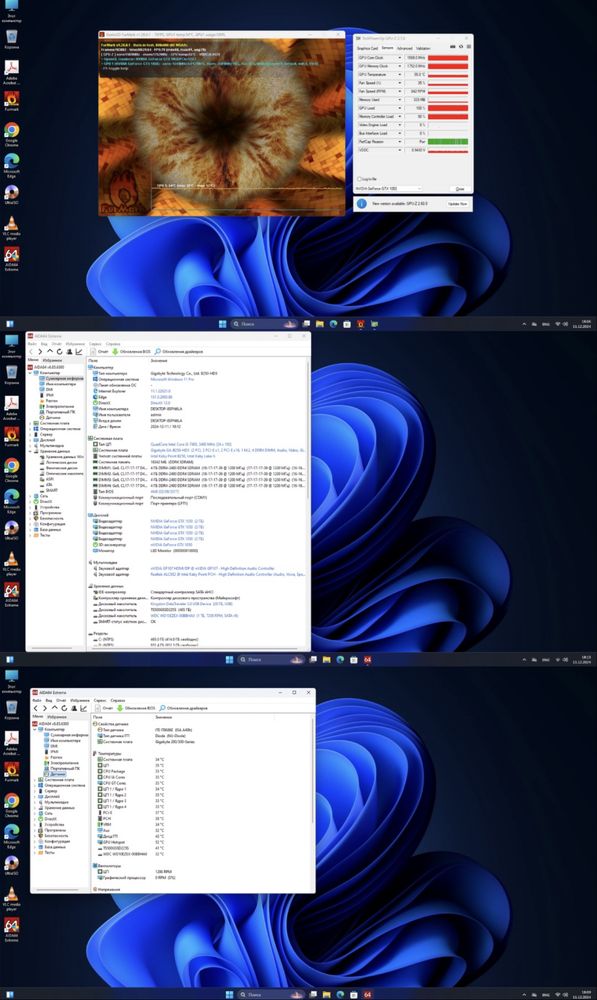Click the PerfCap Reason green graph bar
Image resolution: width=597 pixels, height=1000 pixels.
point(448,142)
